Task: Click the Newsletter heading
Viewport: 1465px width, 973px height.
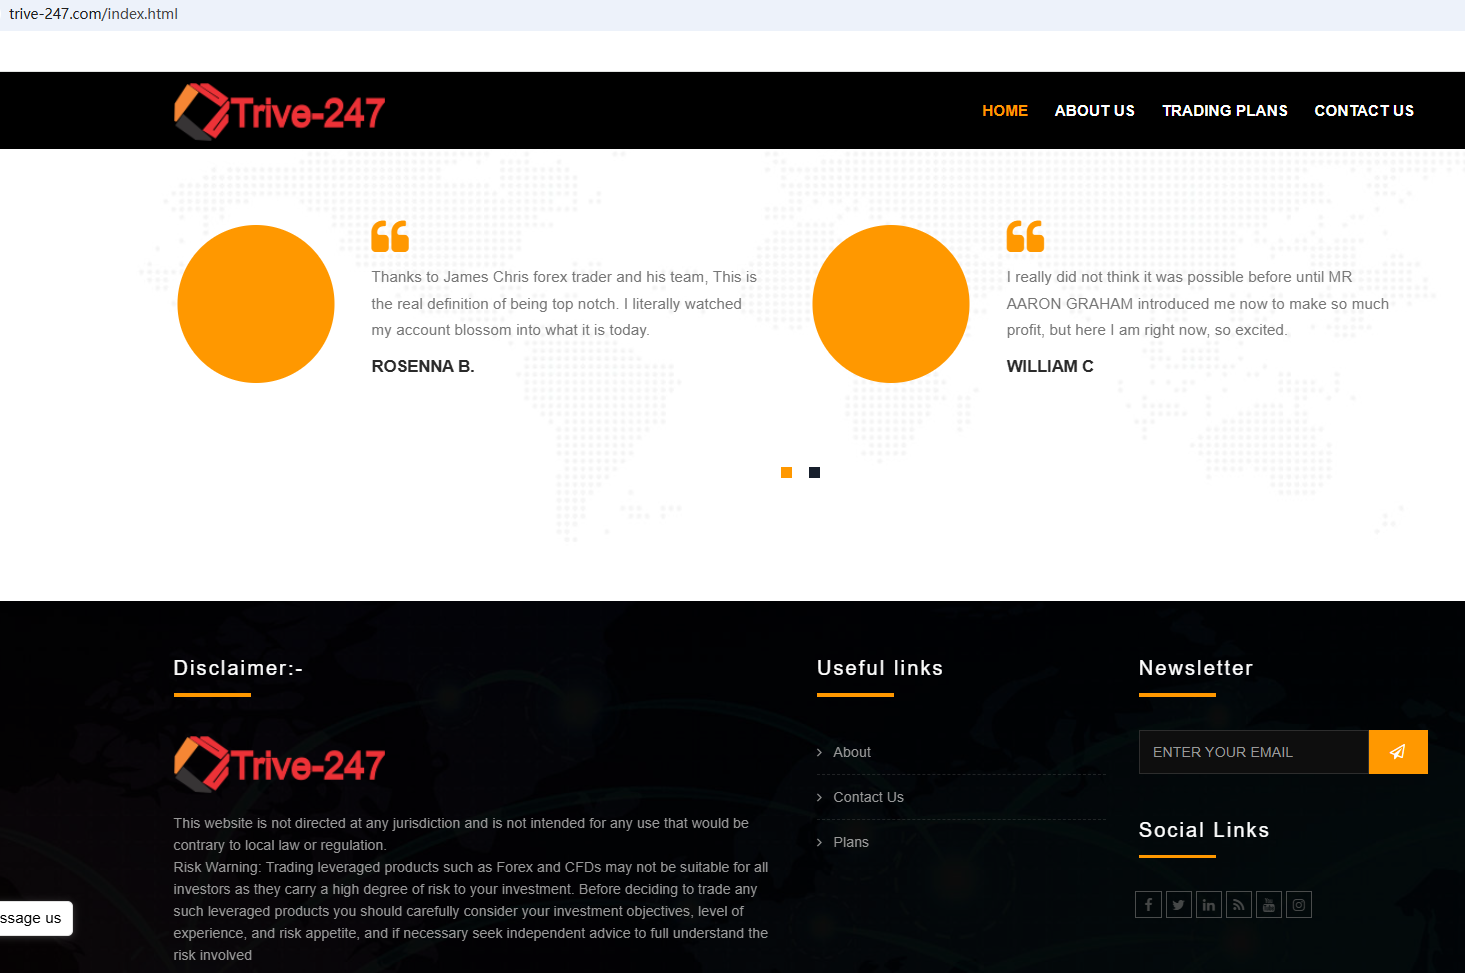Action: point(1196,668)
